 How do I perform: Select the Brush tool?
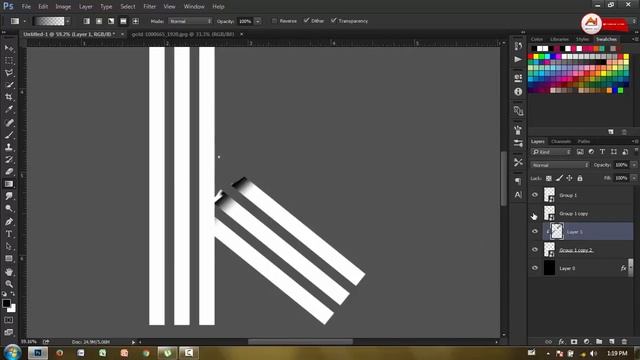coord(9,135)
